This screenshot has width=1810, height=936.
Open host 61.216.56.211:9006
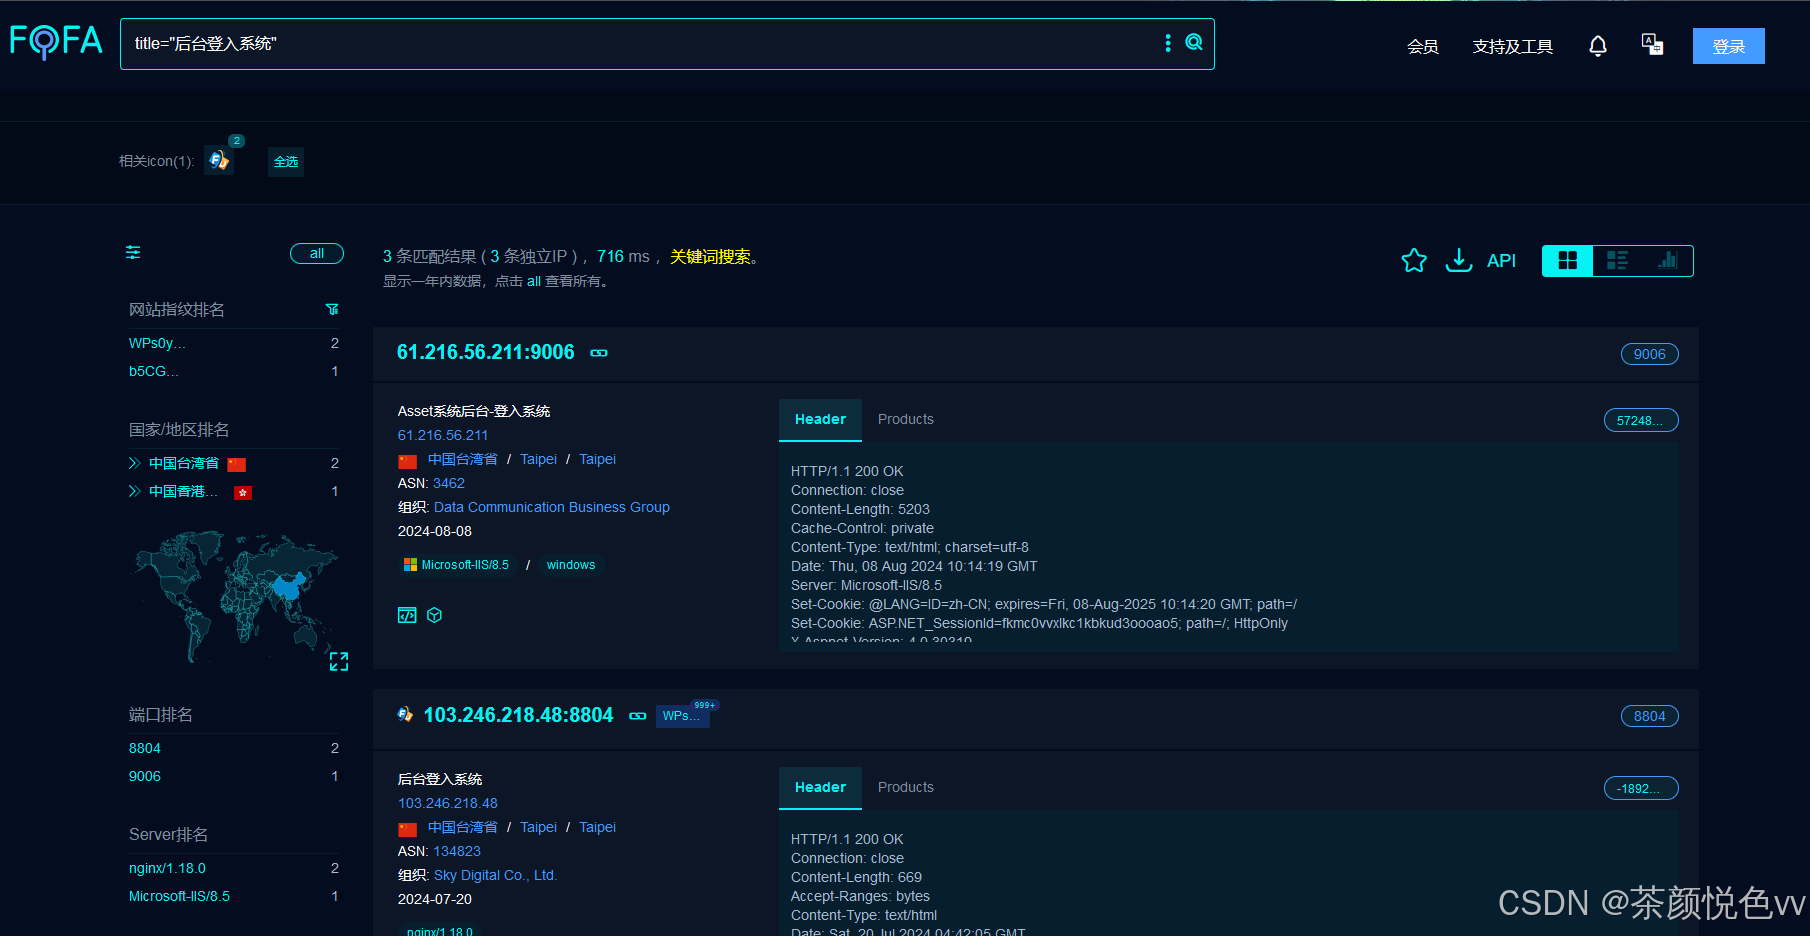click(486, 352)
